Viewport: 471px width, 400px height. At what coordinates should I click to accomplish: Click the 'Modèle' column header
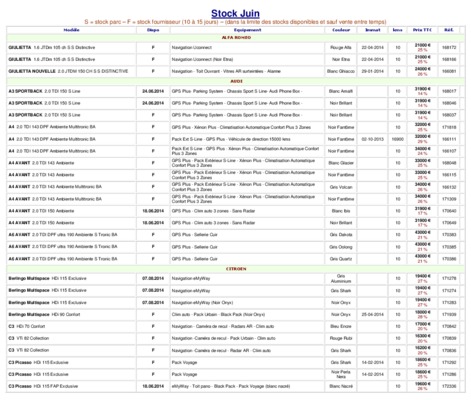pyautogui.click(x=71, y=30)
